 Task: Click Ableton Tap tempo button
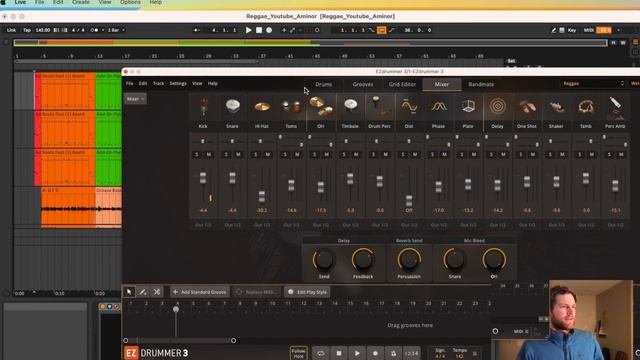click(x=27, y=30)
